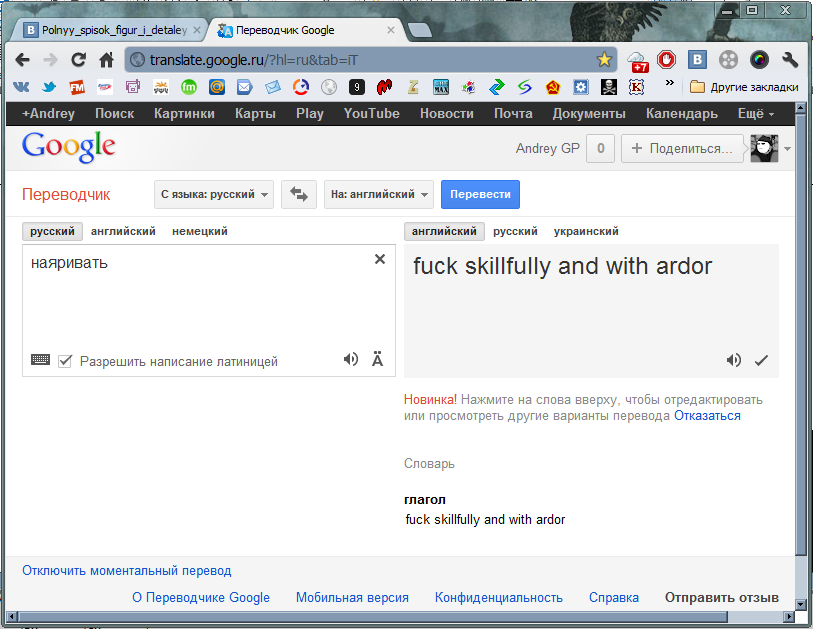Go back with the browser back arrow
The height and width of the screenshot is (629, 813).
23,60
